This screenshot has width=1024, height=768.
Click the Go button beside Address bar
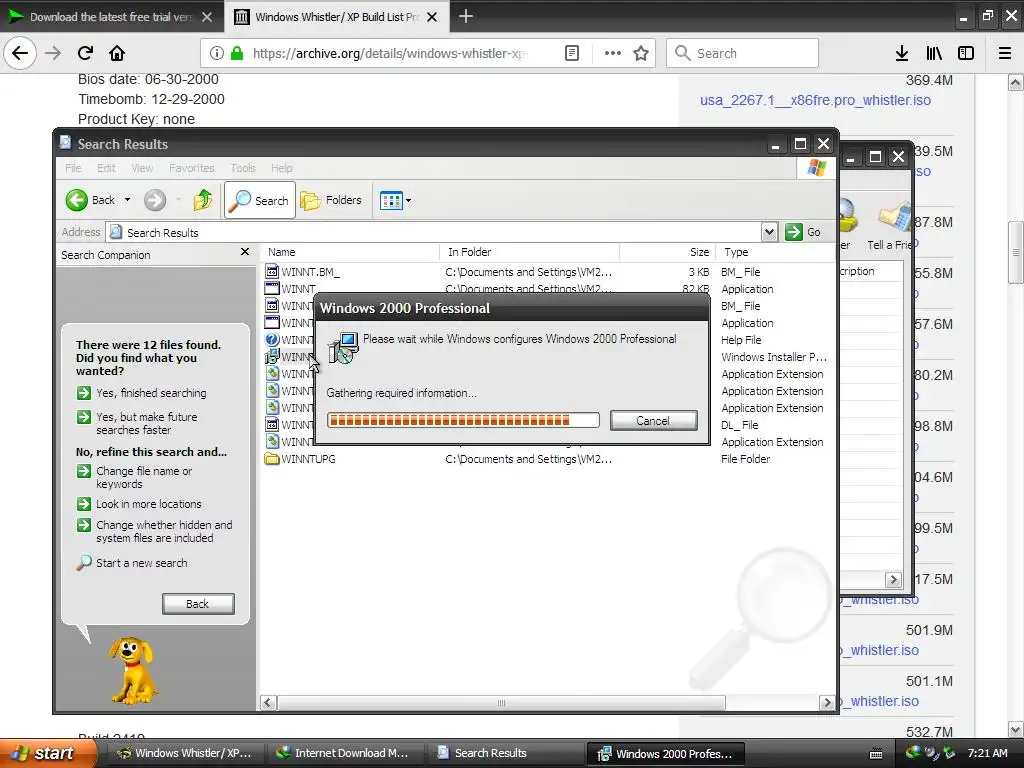[803, 232]
